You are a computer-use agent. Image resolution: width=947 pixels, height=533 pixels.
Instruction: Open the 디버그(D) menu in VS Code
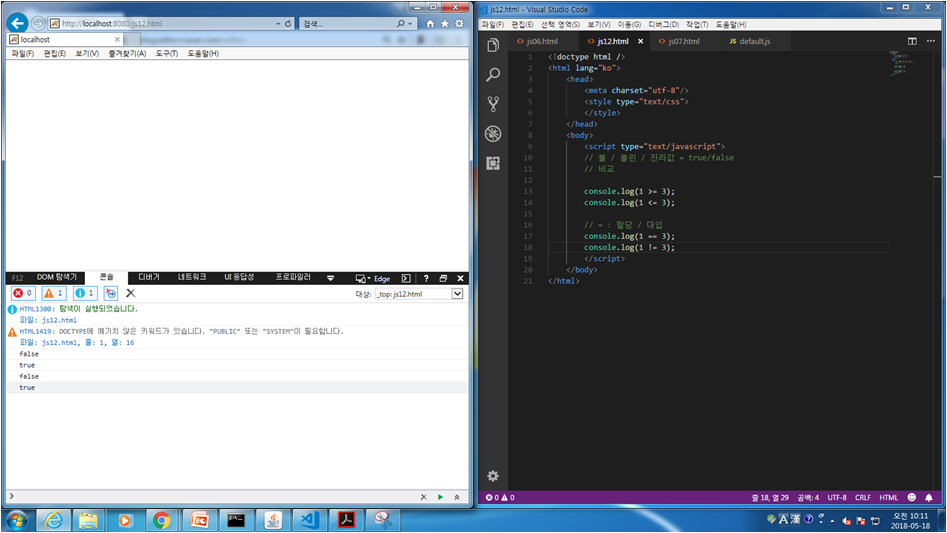pos(663,24)
